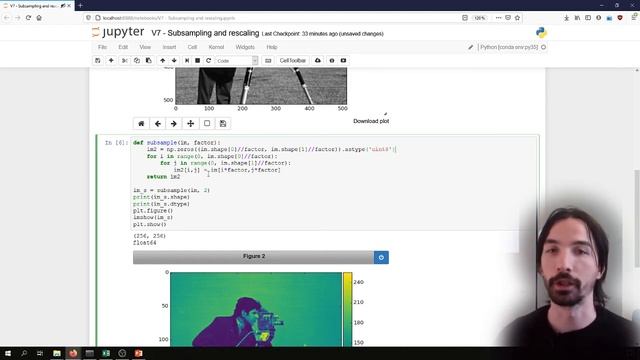Open Task View on the taskbar
The image size is (640, 360).
(40, 353)
